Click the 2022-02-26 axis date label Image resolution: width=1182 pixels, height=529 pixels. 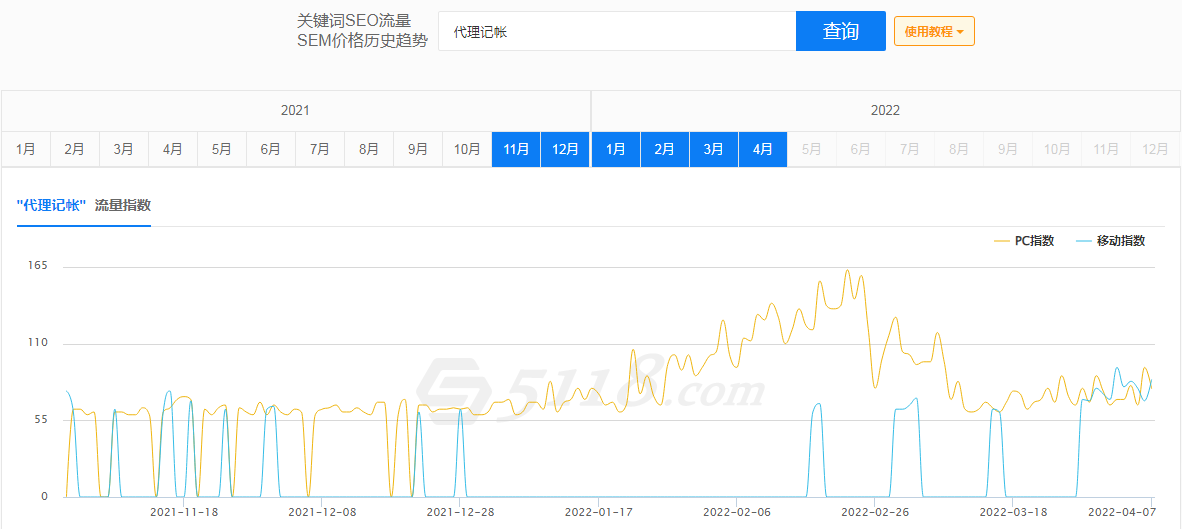click(874, 512)
